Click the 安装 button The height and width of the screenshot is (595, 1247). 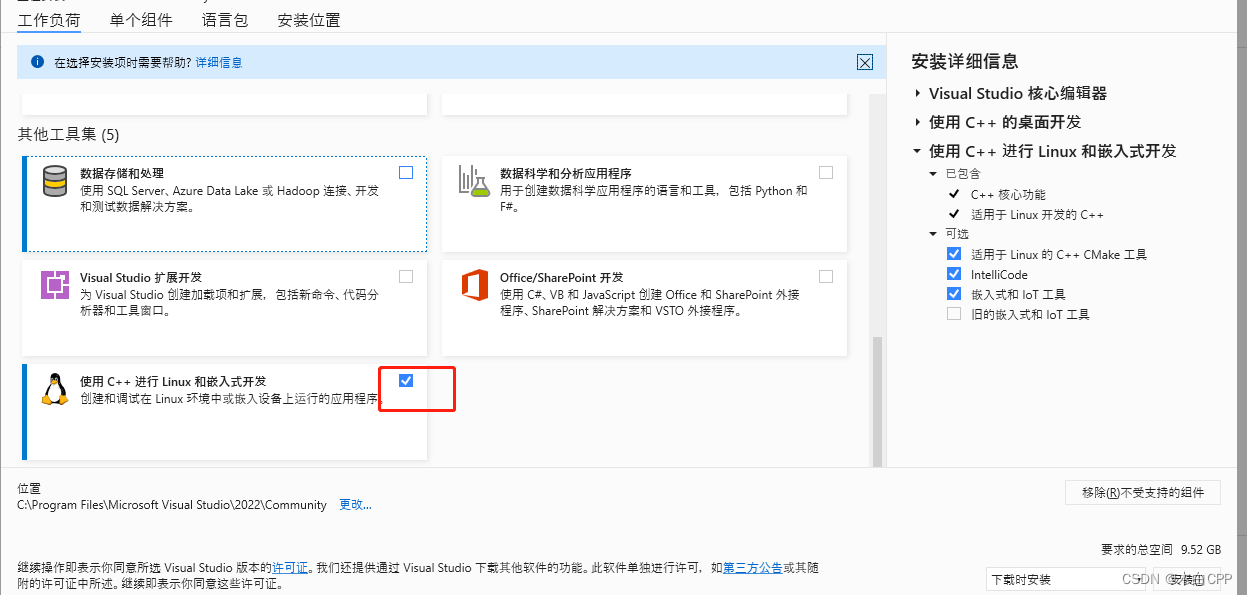(x=1187, y=579)
